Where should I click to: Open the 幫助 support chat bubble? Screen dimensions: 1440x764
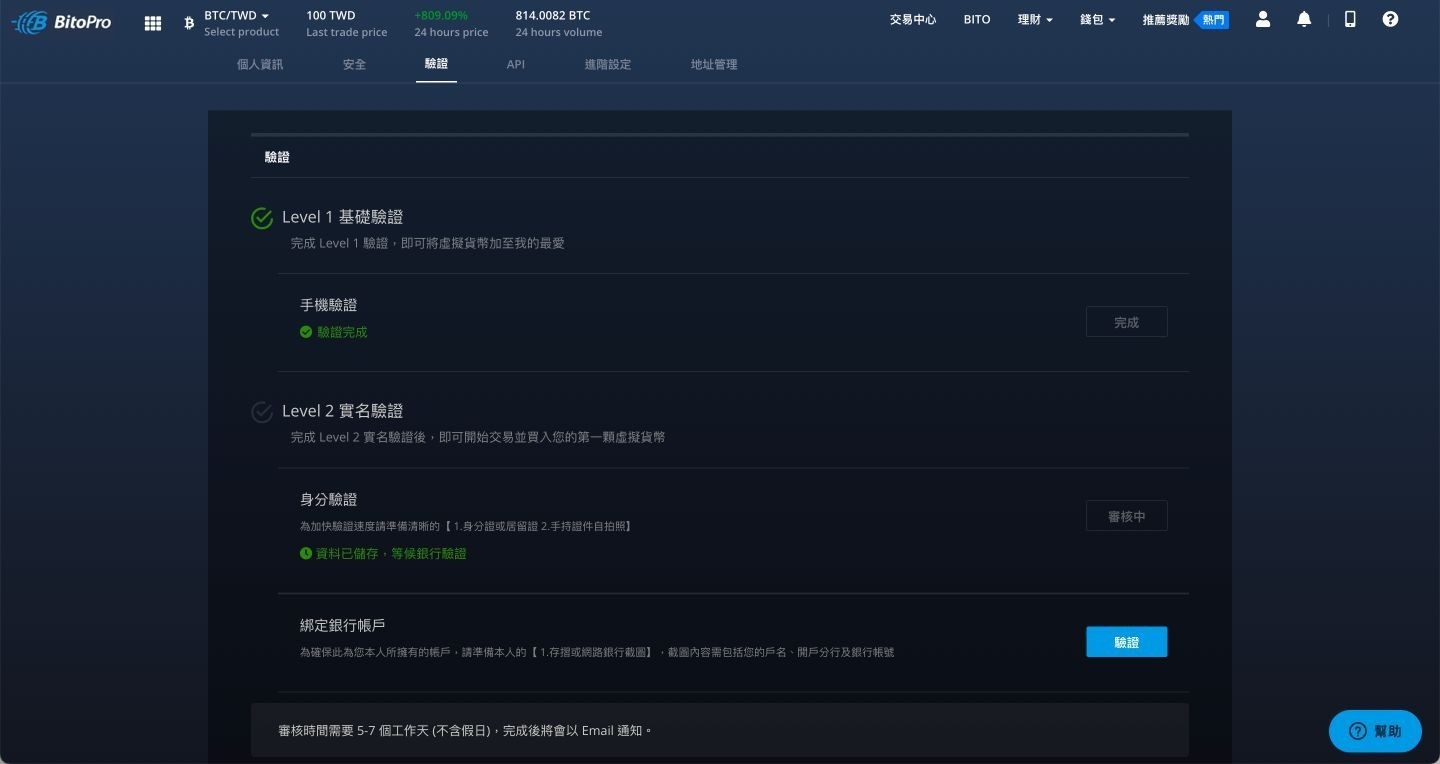point(1374,731)
